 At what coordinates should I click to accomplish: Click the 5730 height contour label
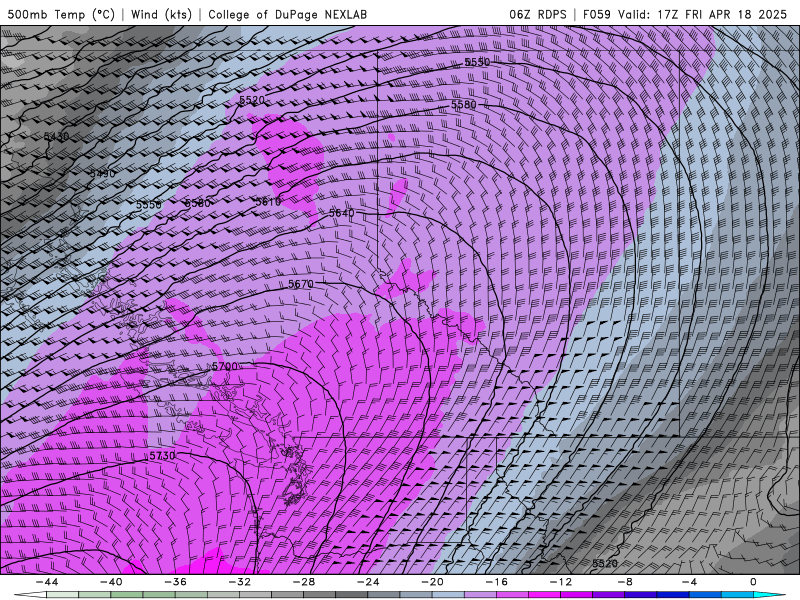coord(162,456)
